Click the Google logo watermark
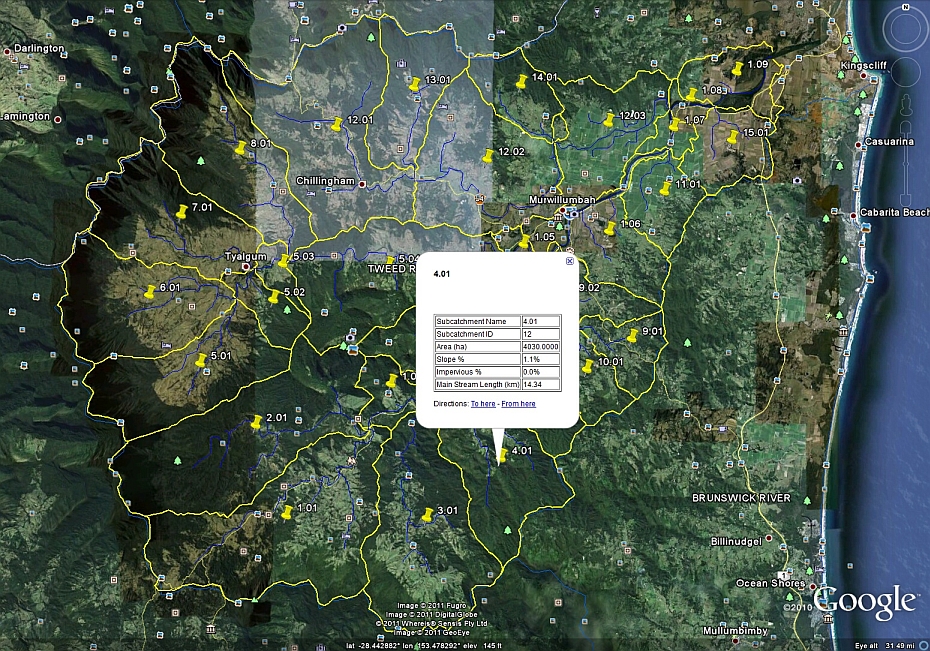The image size is (930, 651). [x=866, y=601]
